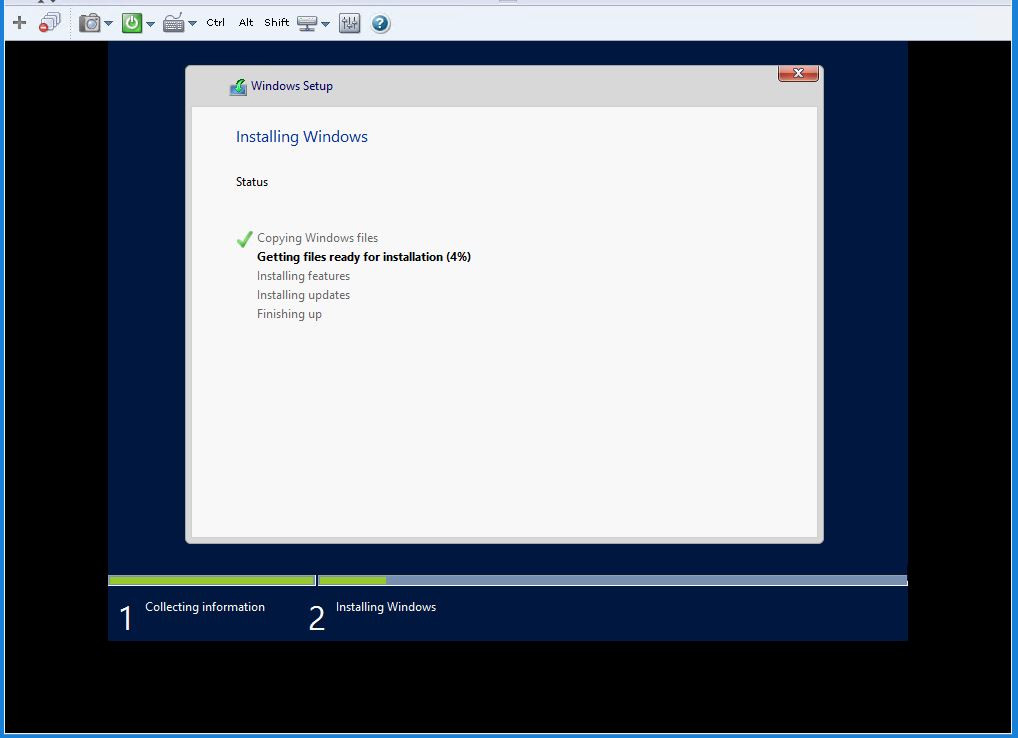1018x738 pixels.
Task: Click the Copying Windows files status entry
Action: [317, 238]
